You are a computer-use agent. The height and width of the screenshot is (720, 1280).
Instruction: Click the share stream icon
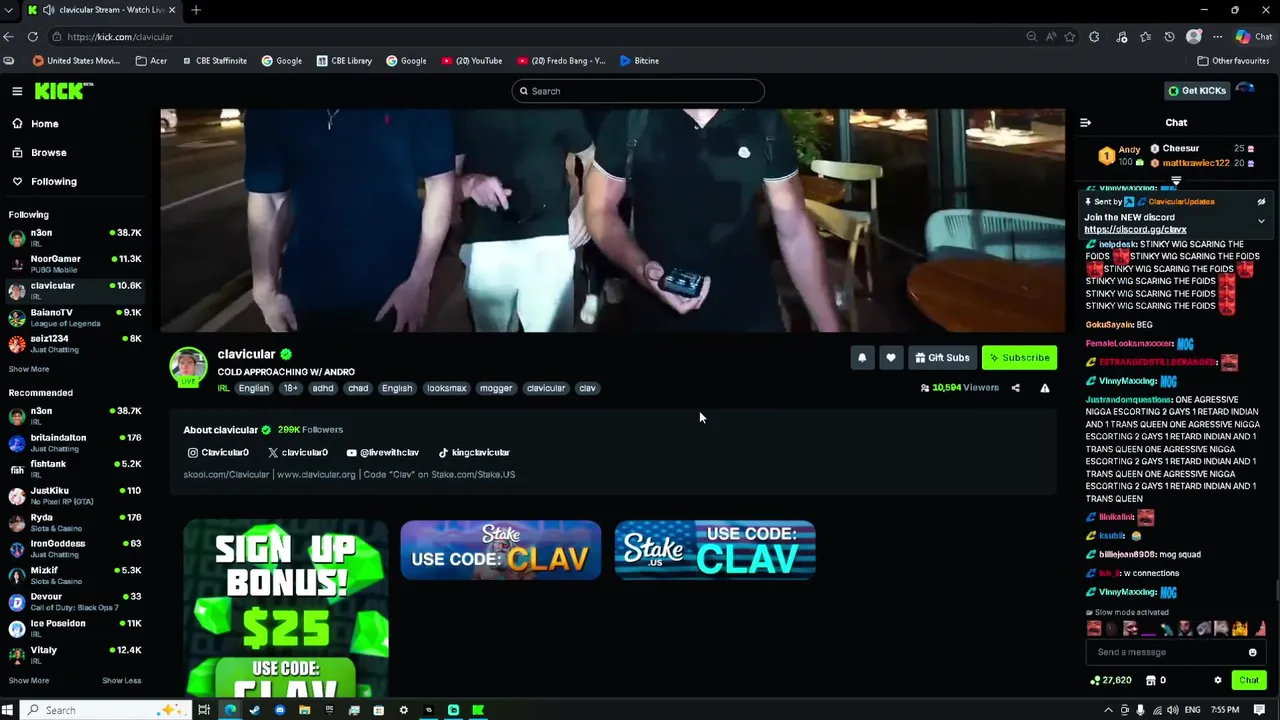[1015, 388]
